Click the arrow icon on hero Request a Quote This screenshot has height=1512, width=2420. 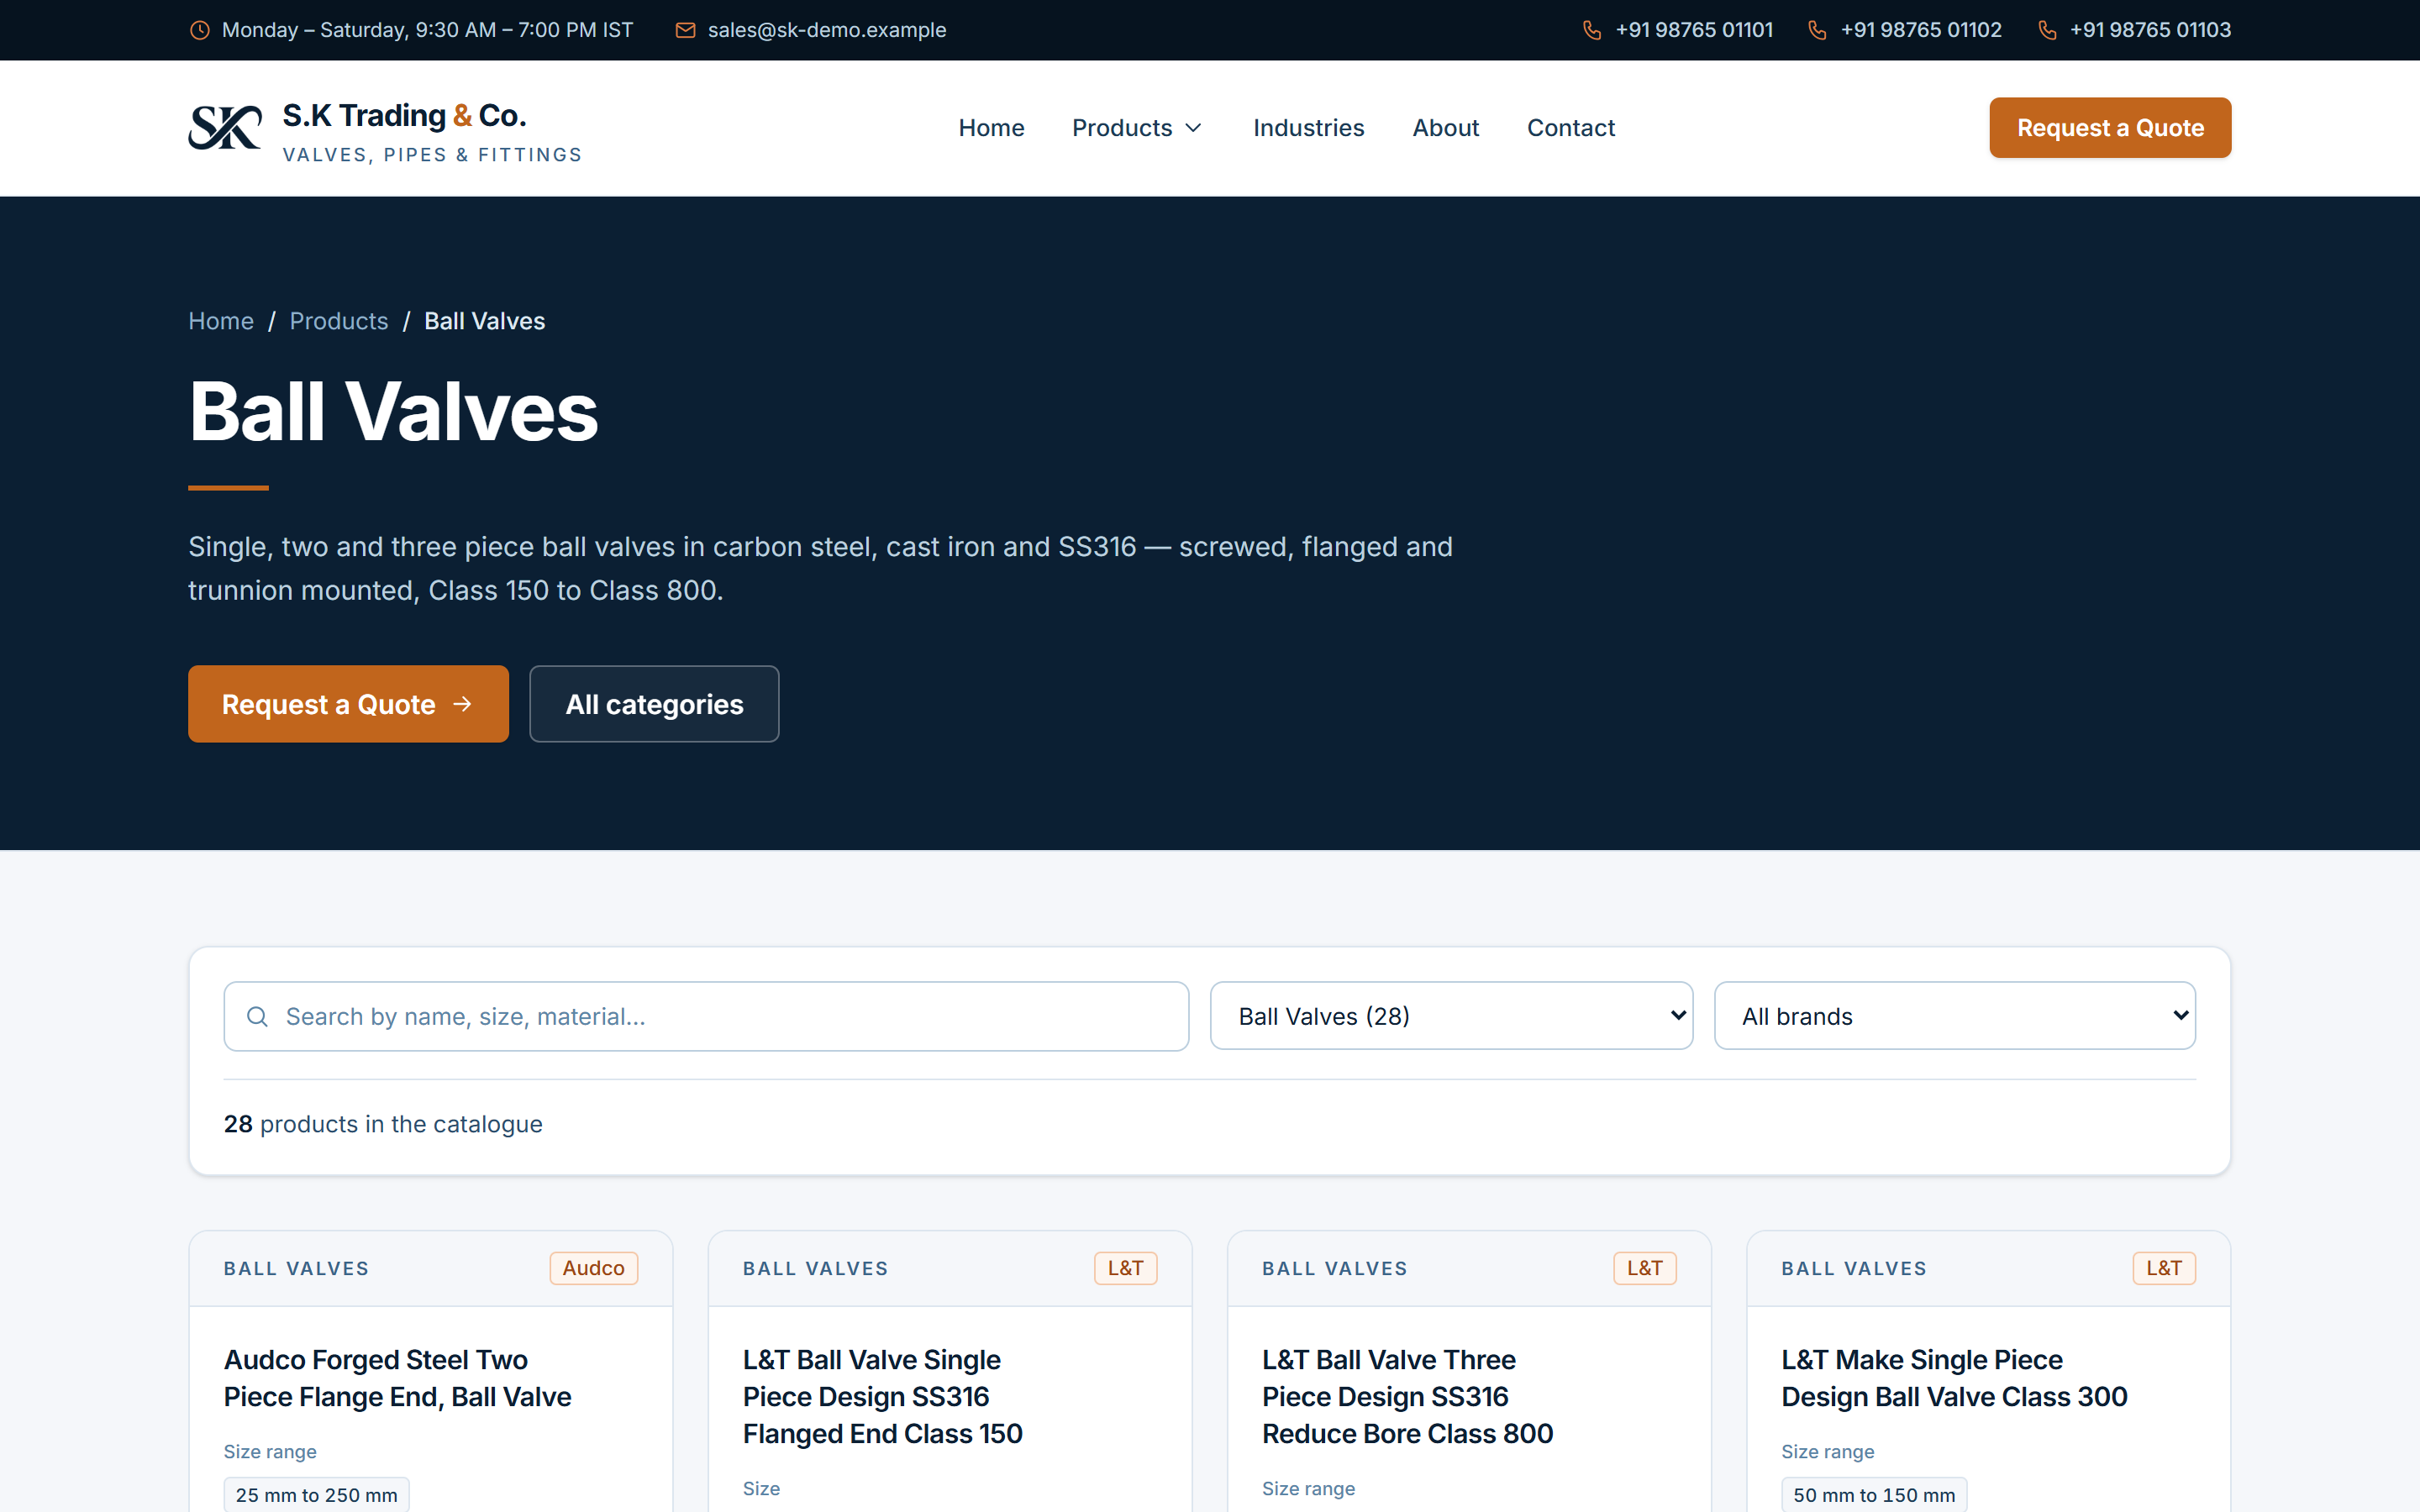click(462, 704)
